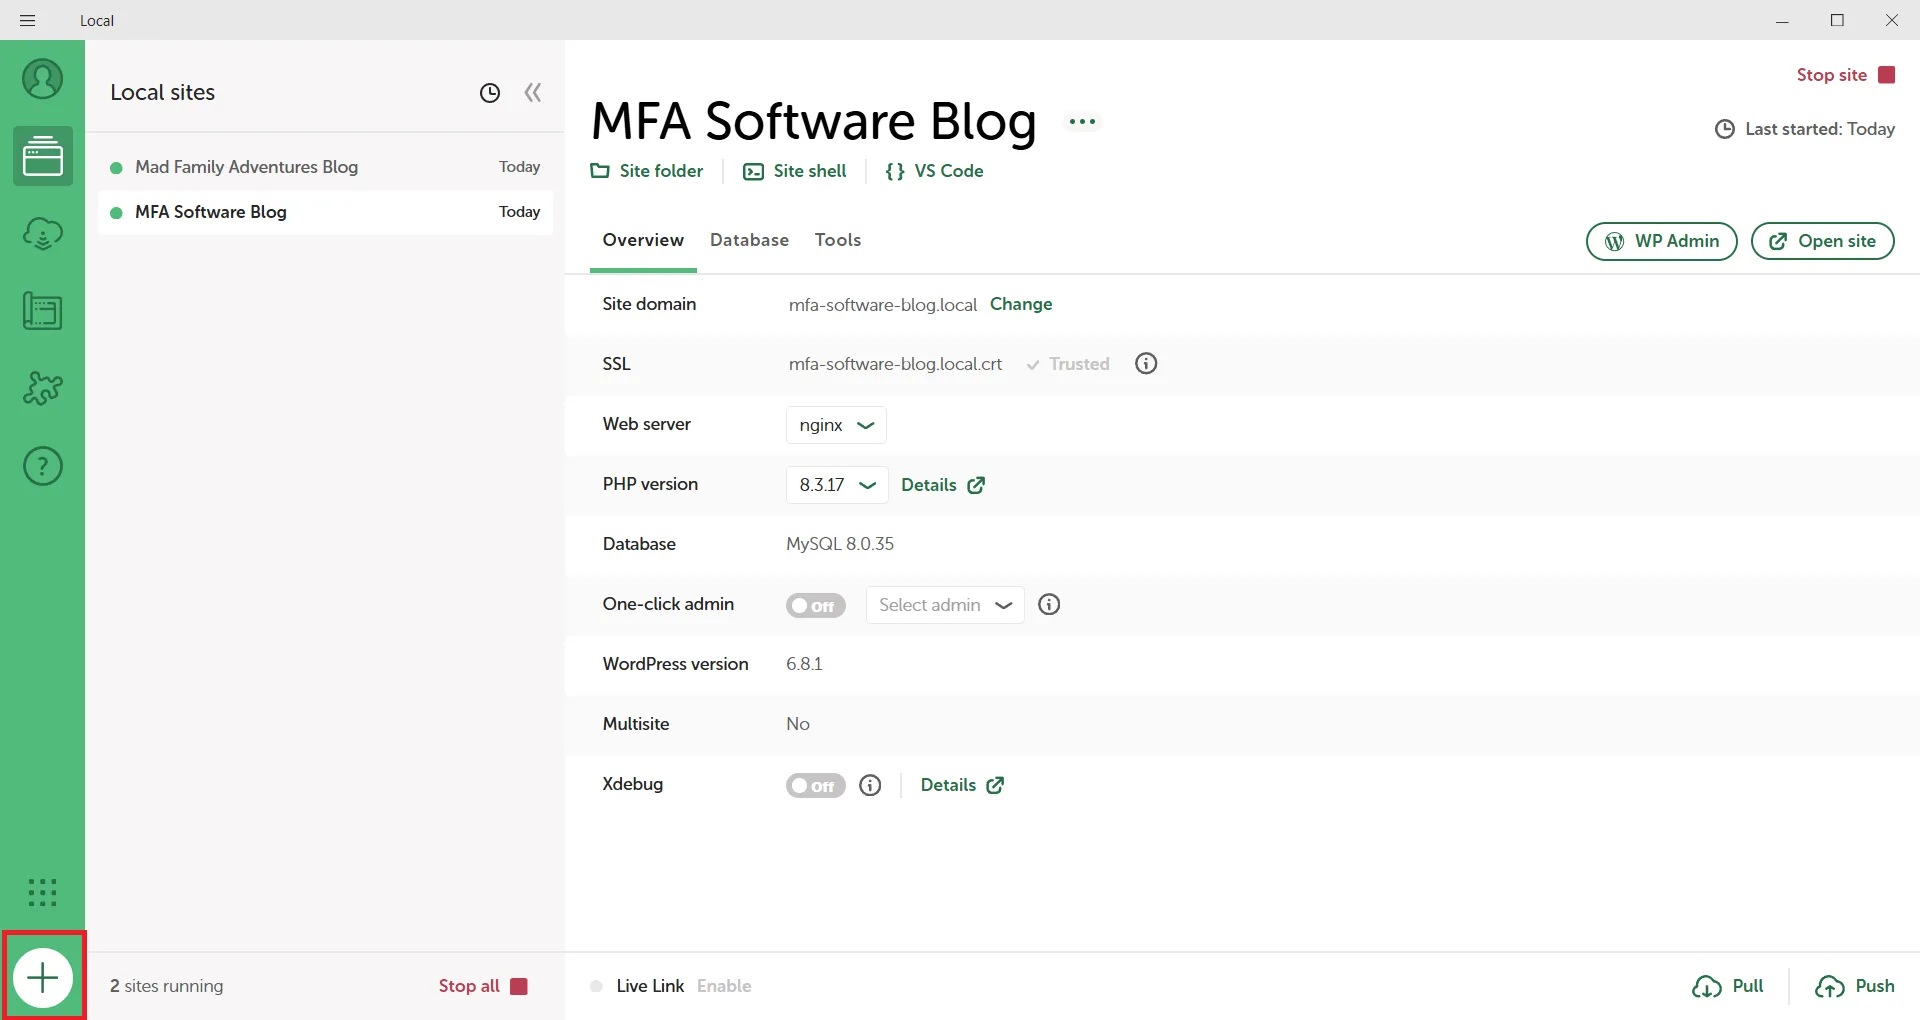Switch to the Overview tab

(x=643, y=240)
